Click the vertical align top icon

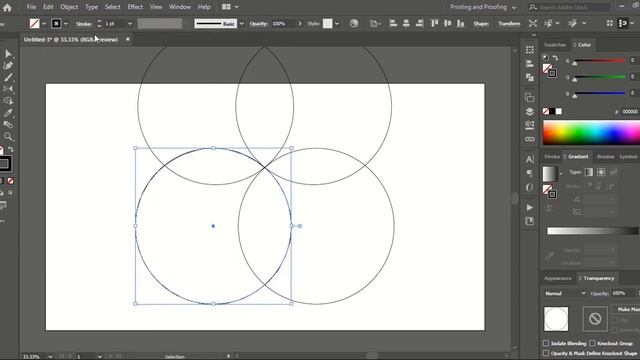435,23
